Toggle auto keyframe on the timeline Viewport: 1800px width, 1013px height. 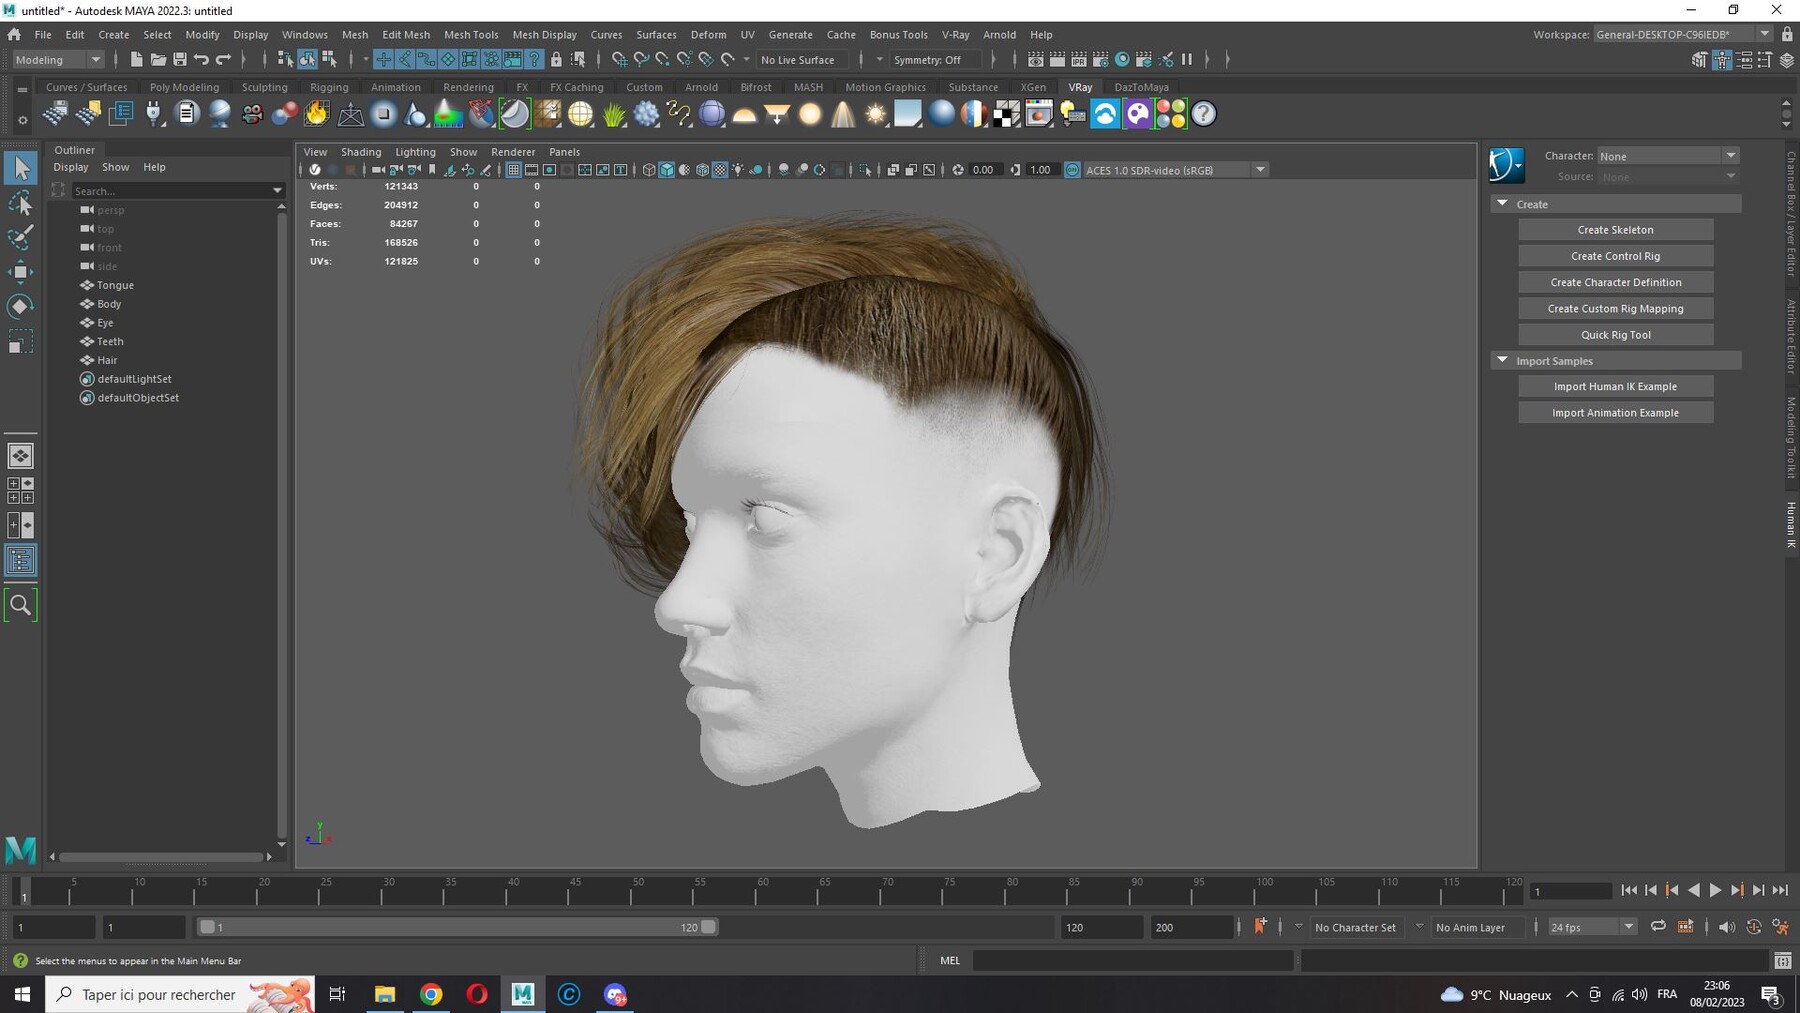point(1753,927)
